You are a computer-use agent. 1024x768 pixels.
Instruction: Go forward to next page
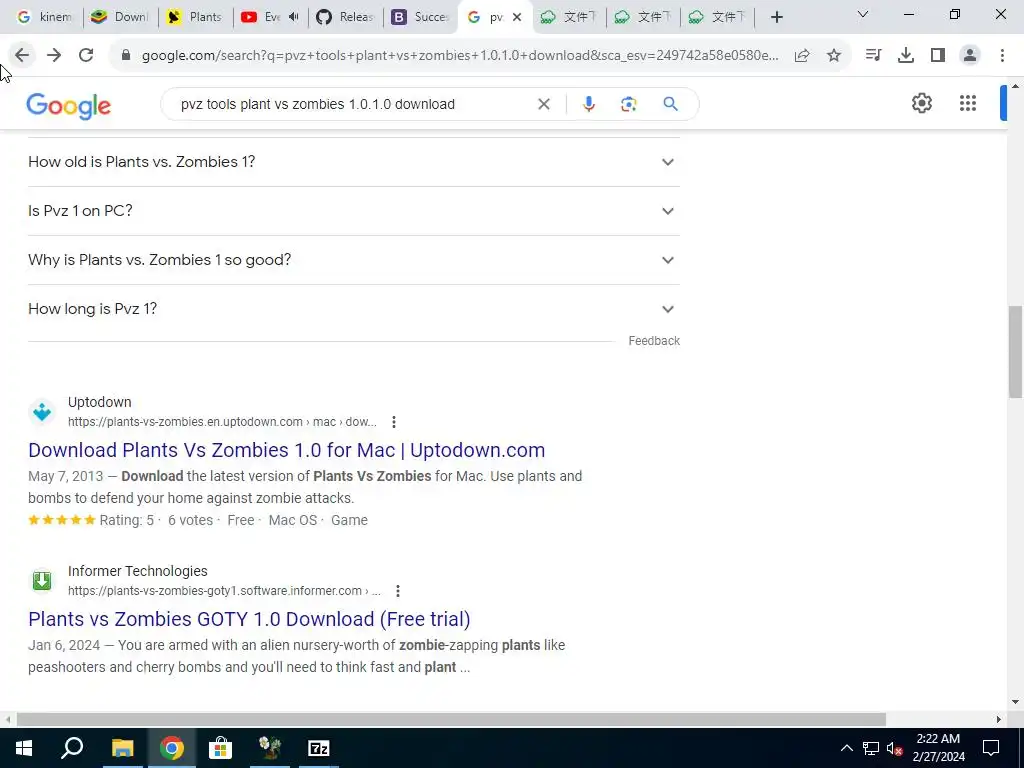pos(54,56)
